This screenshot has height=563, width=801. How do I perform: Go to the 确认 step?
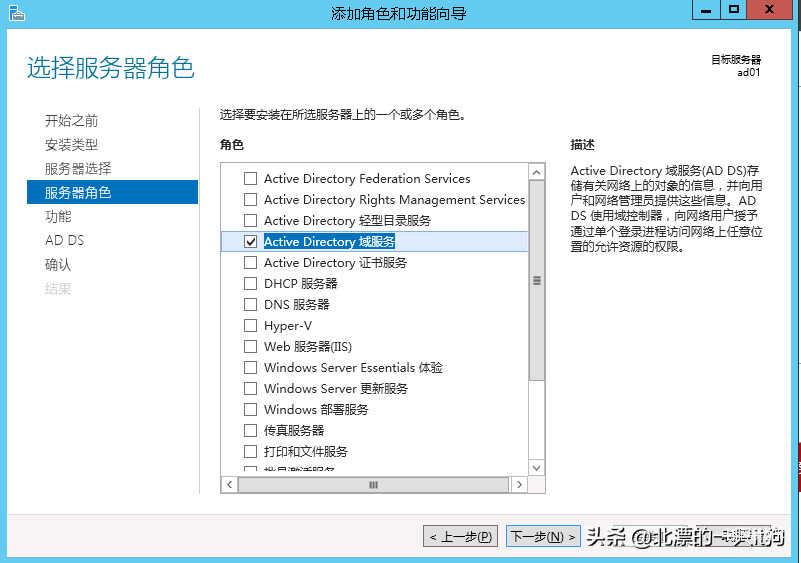58,264
